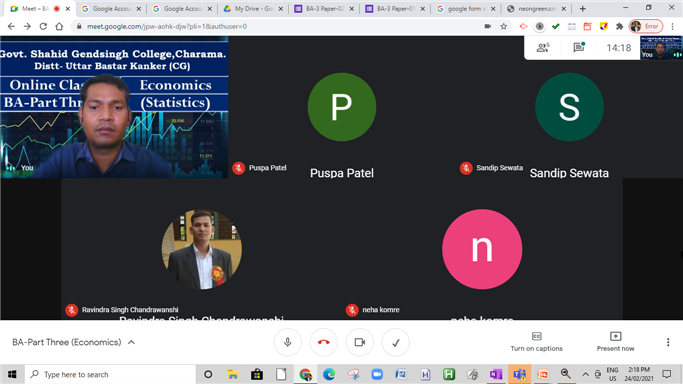Image resolution: width=683 pixels, height=384 pixels.
Task: Open the Windows Start menu
Action: click(x=12, y=374)
